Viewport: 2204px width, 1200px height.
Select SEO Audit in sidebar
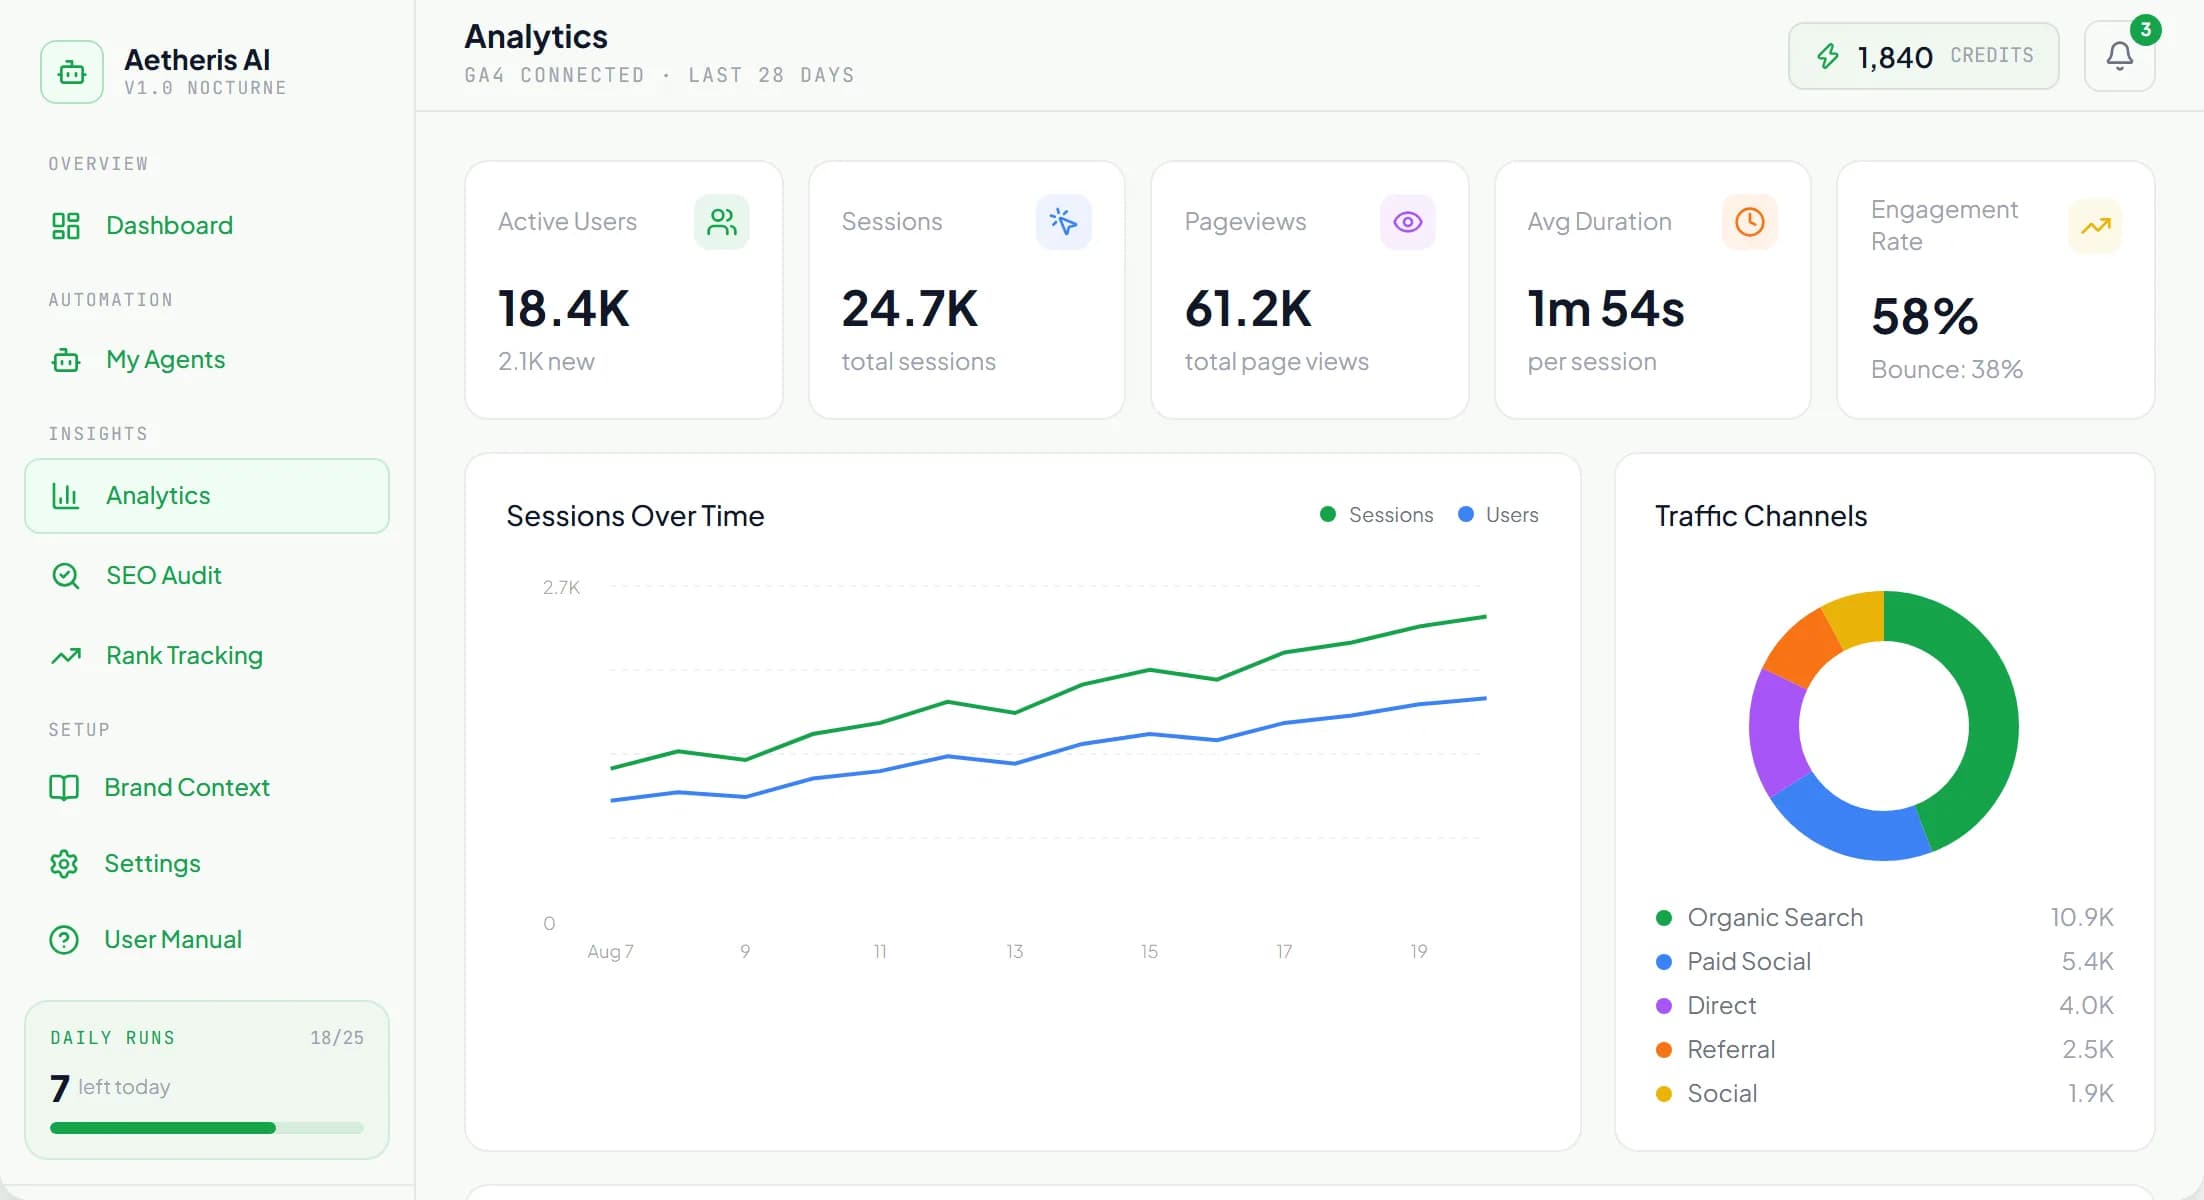(x=207, y=576)
